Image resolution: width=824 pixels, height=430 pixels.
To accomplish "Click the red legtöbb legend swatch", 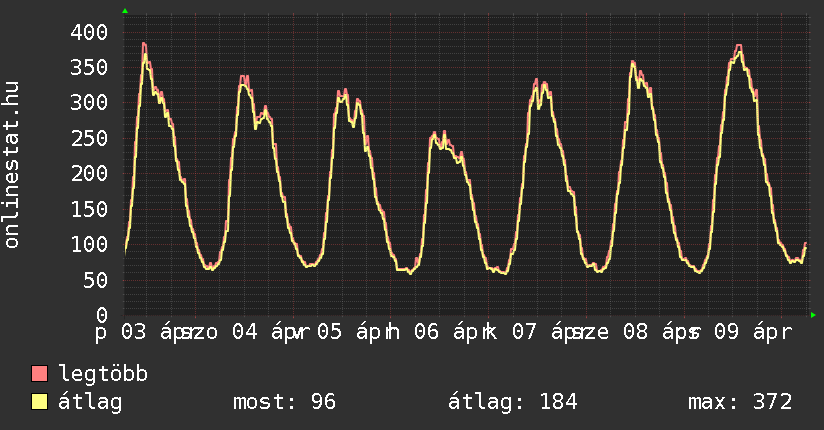I will tap(40, 374).
